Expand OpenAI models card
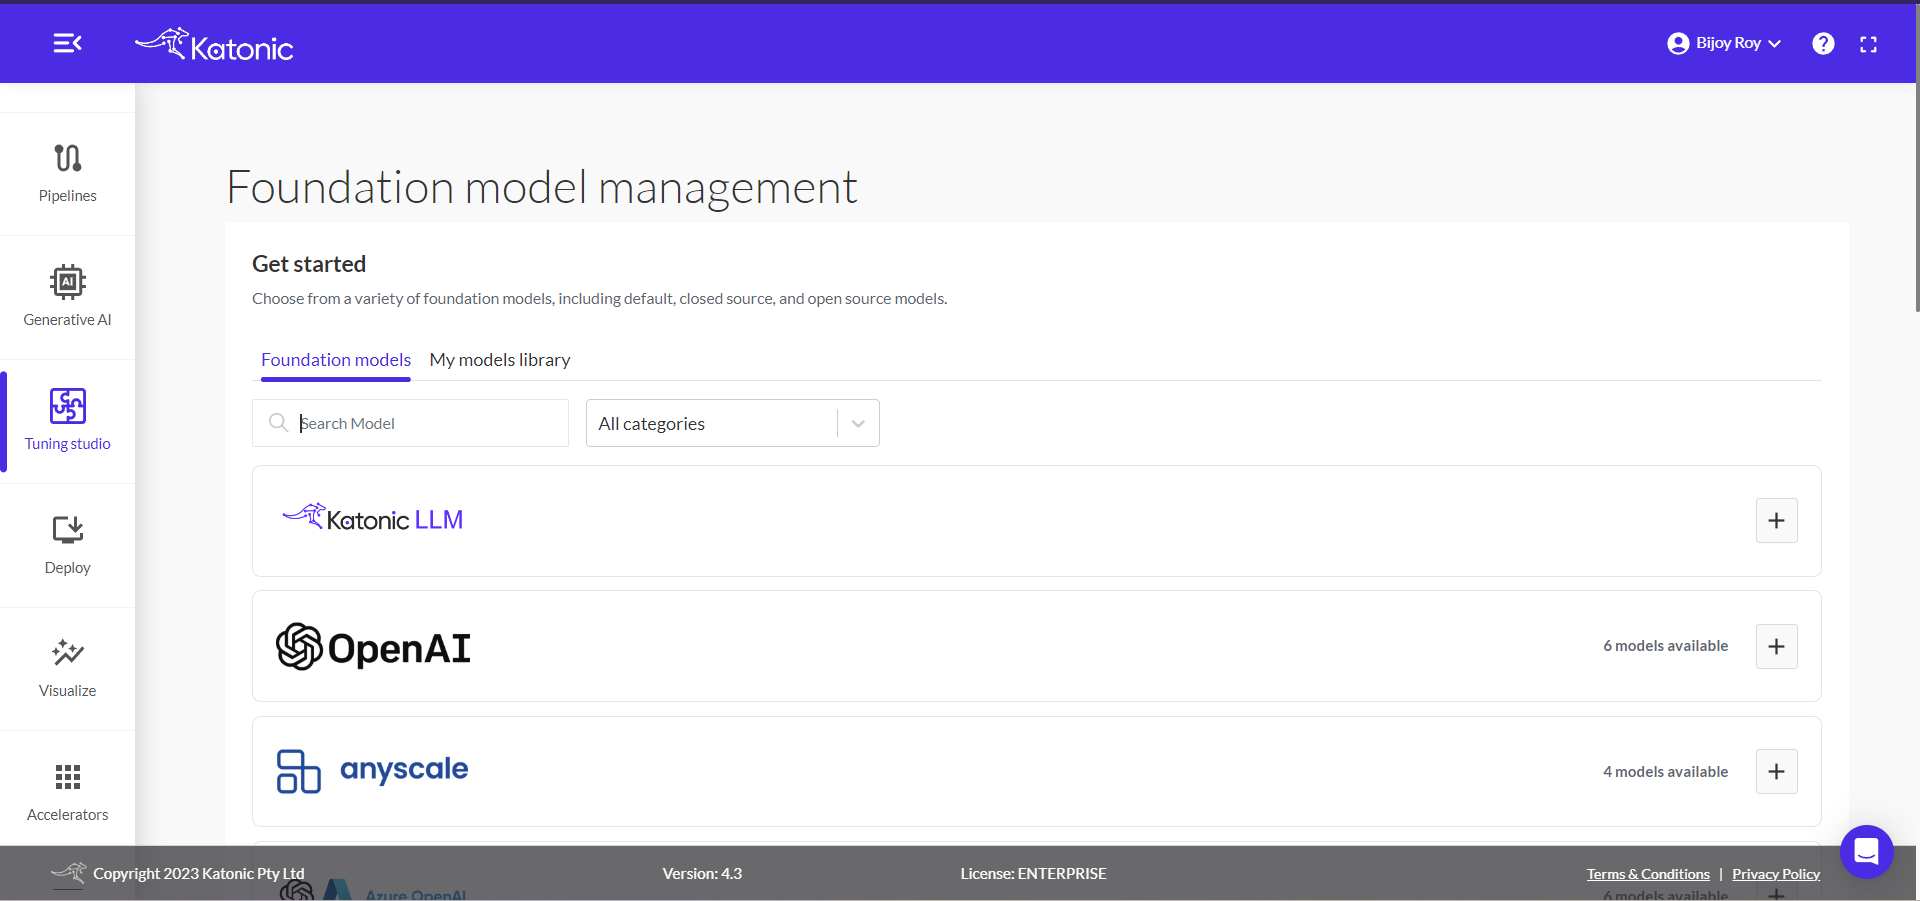 [1776, 646]
